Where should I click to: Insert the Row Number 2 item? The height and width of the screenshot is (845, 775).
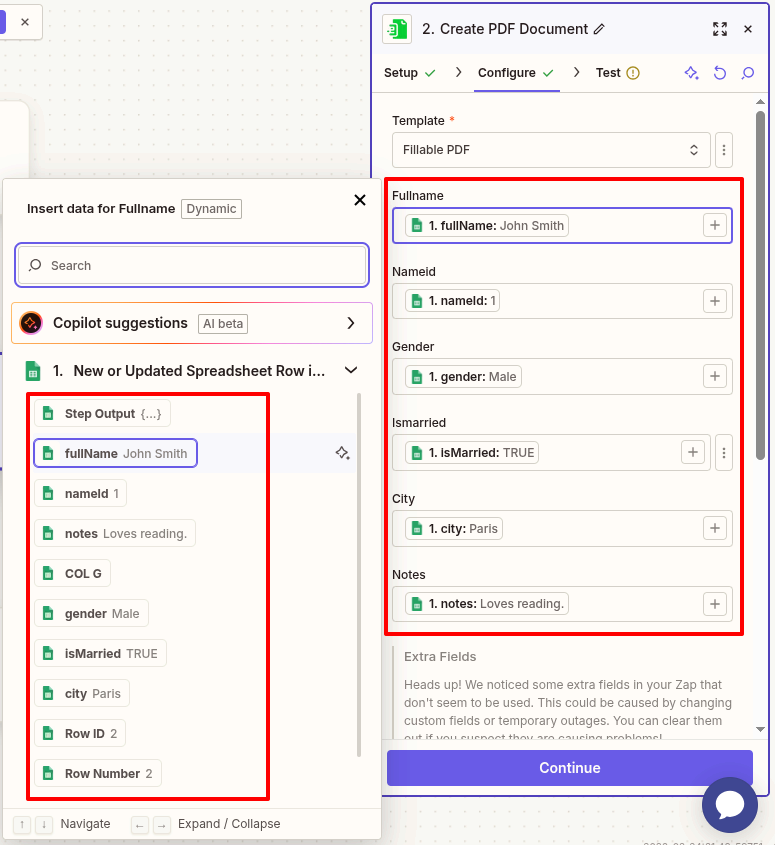point(98,773)
